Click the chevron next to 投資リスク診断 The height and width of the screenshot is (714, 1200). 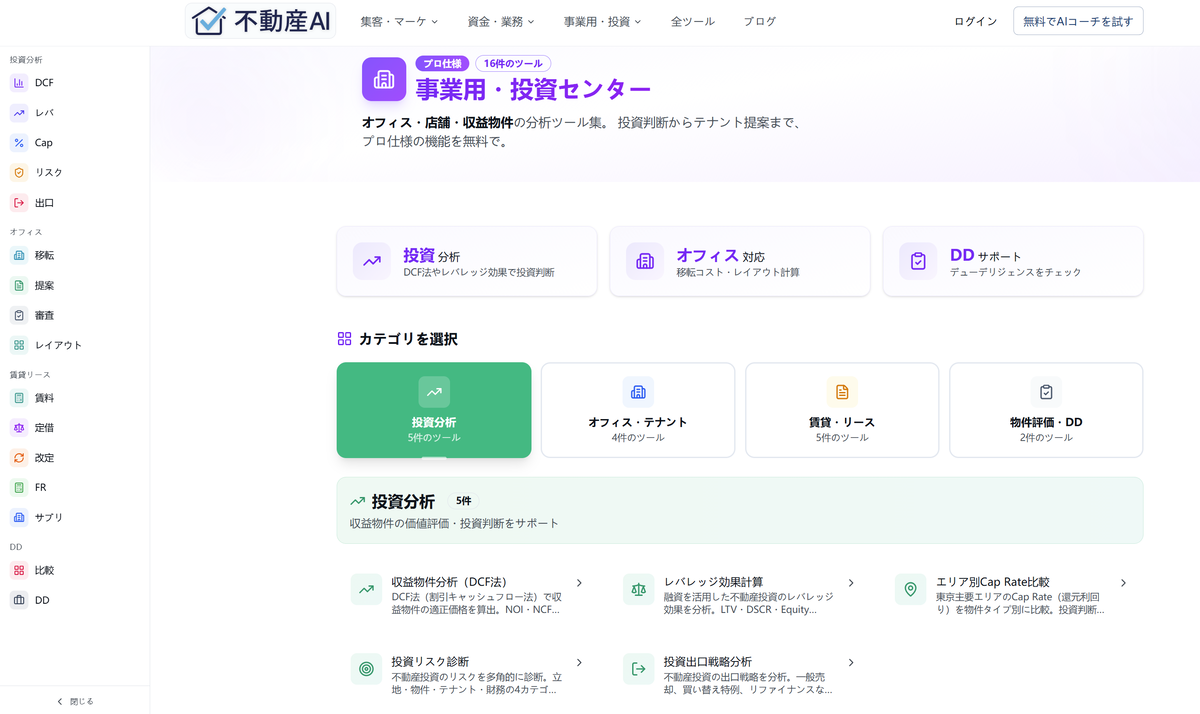click(x=579, y=663)
